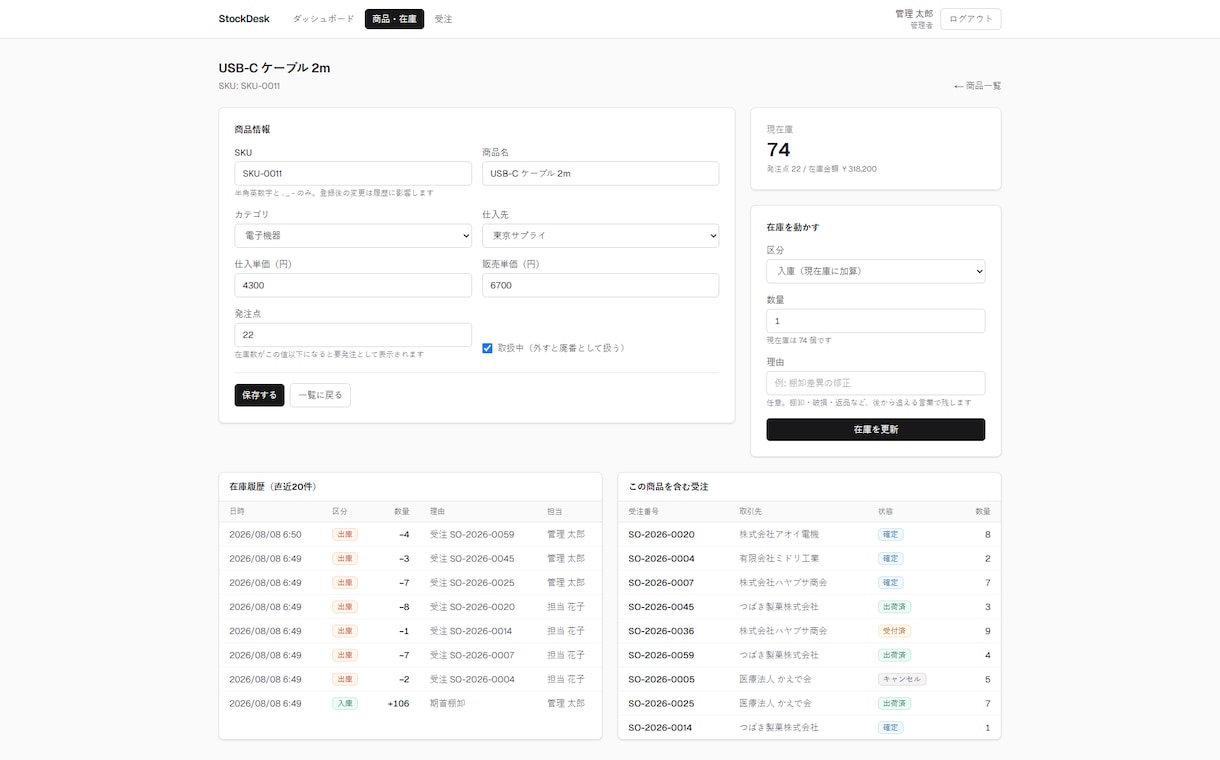Click the 理由 input field

[x=876, y=383]
